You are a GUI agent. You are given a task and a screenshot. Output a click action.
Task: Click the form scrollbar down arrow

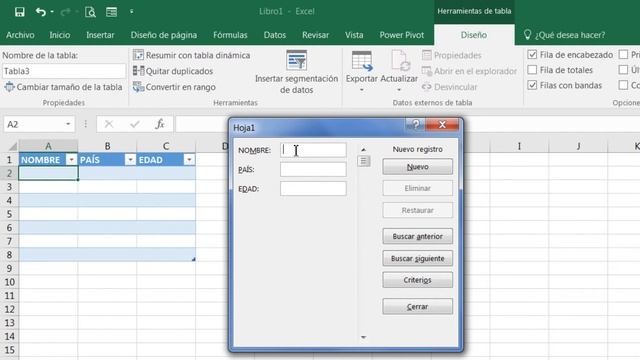[x=363, y=338]
